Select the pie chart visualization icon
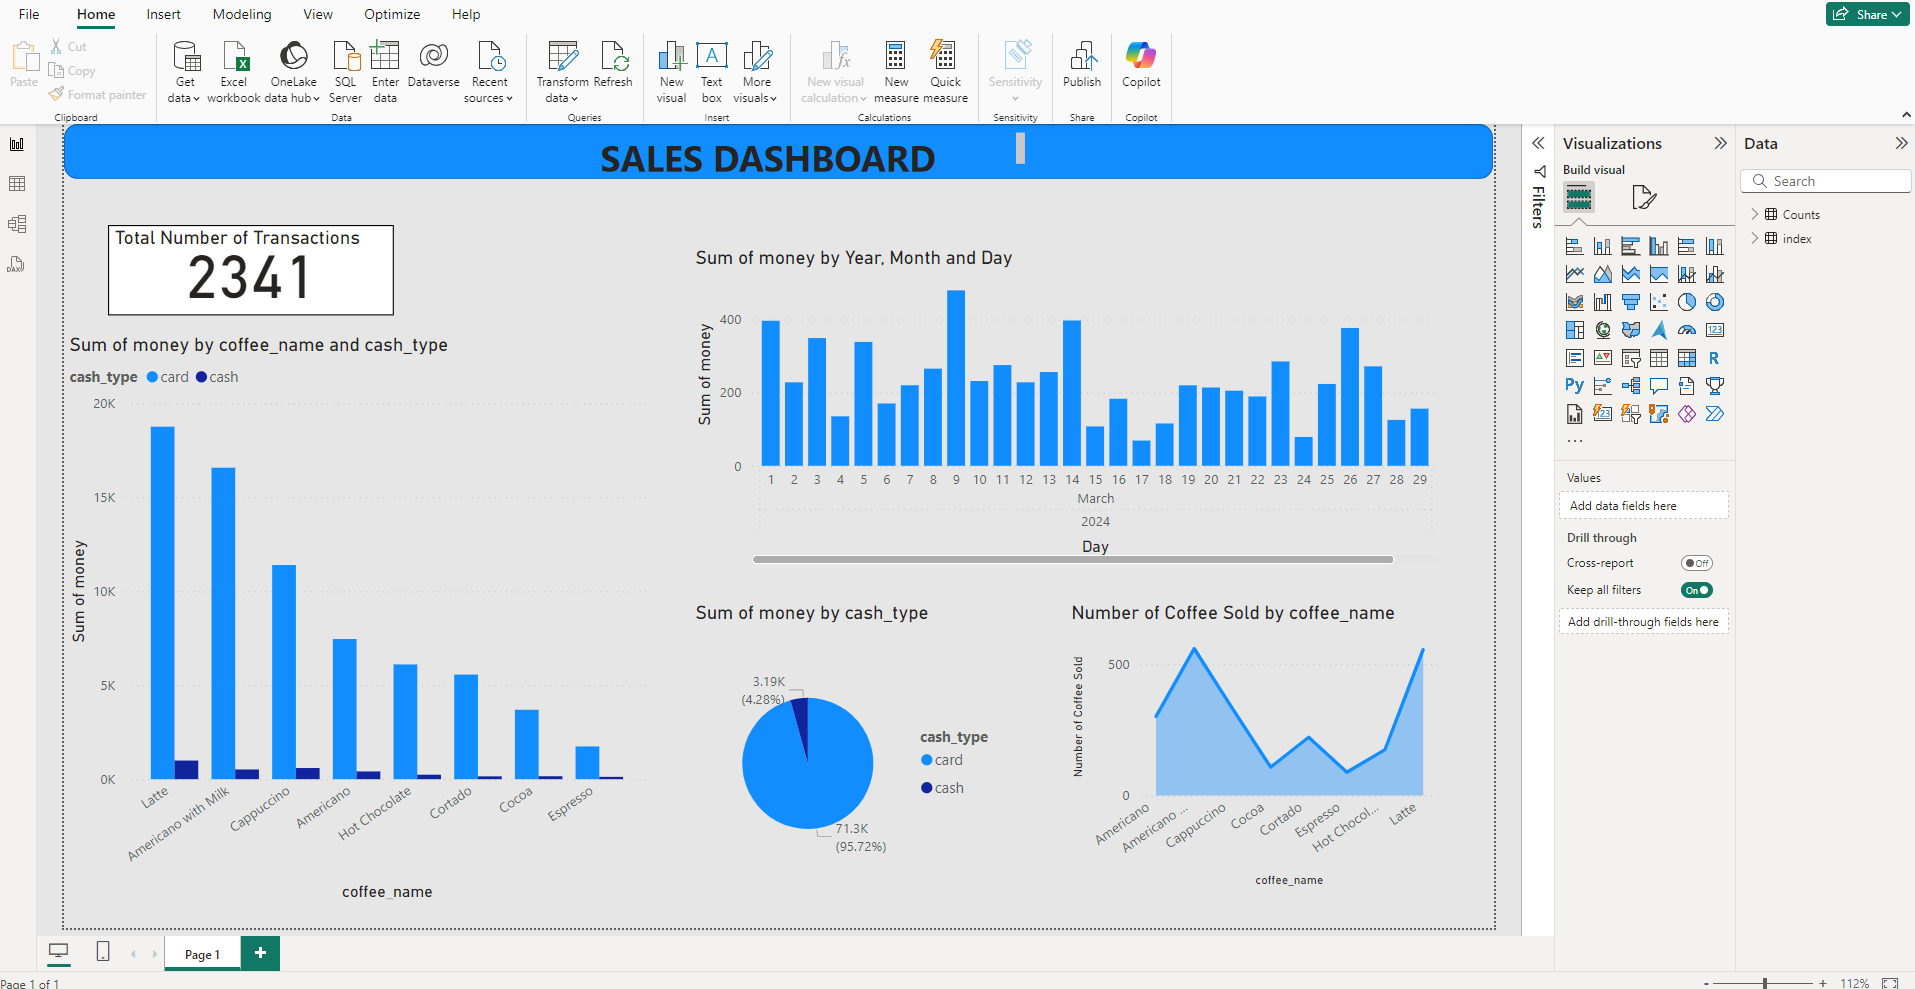 click(1687, 302)
